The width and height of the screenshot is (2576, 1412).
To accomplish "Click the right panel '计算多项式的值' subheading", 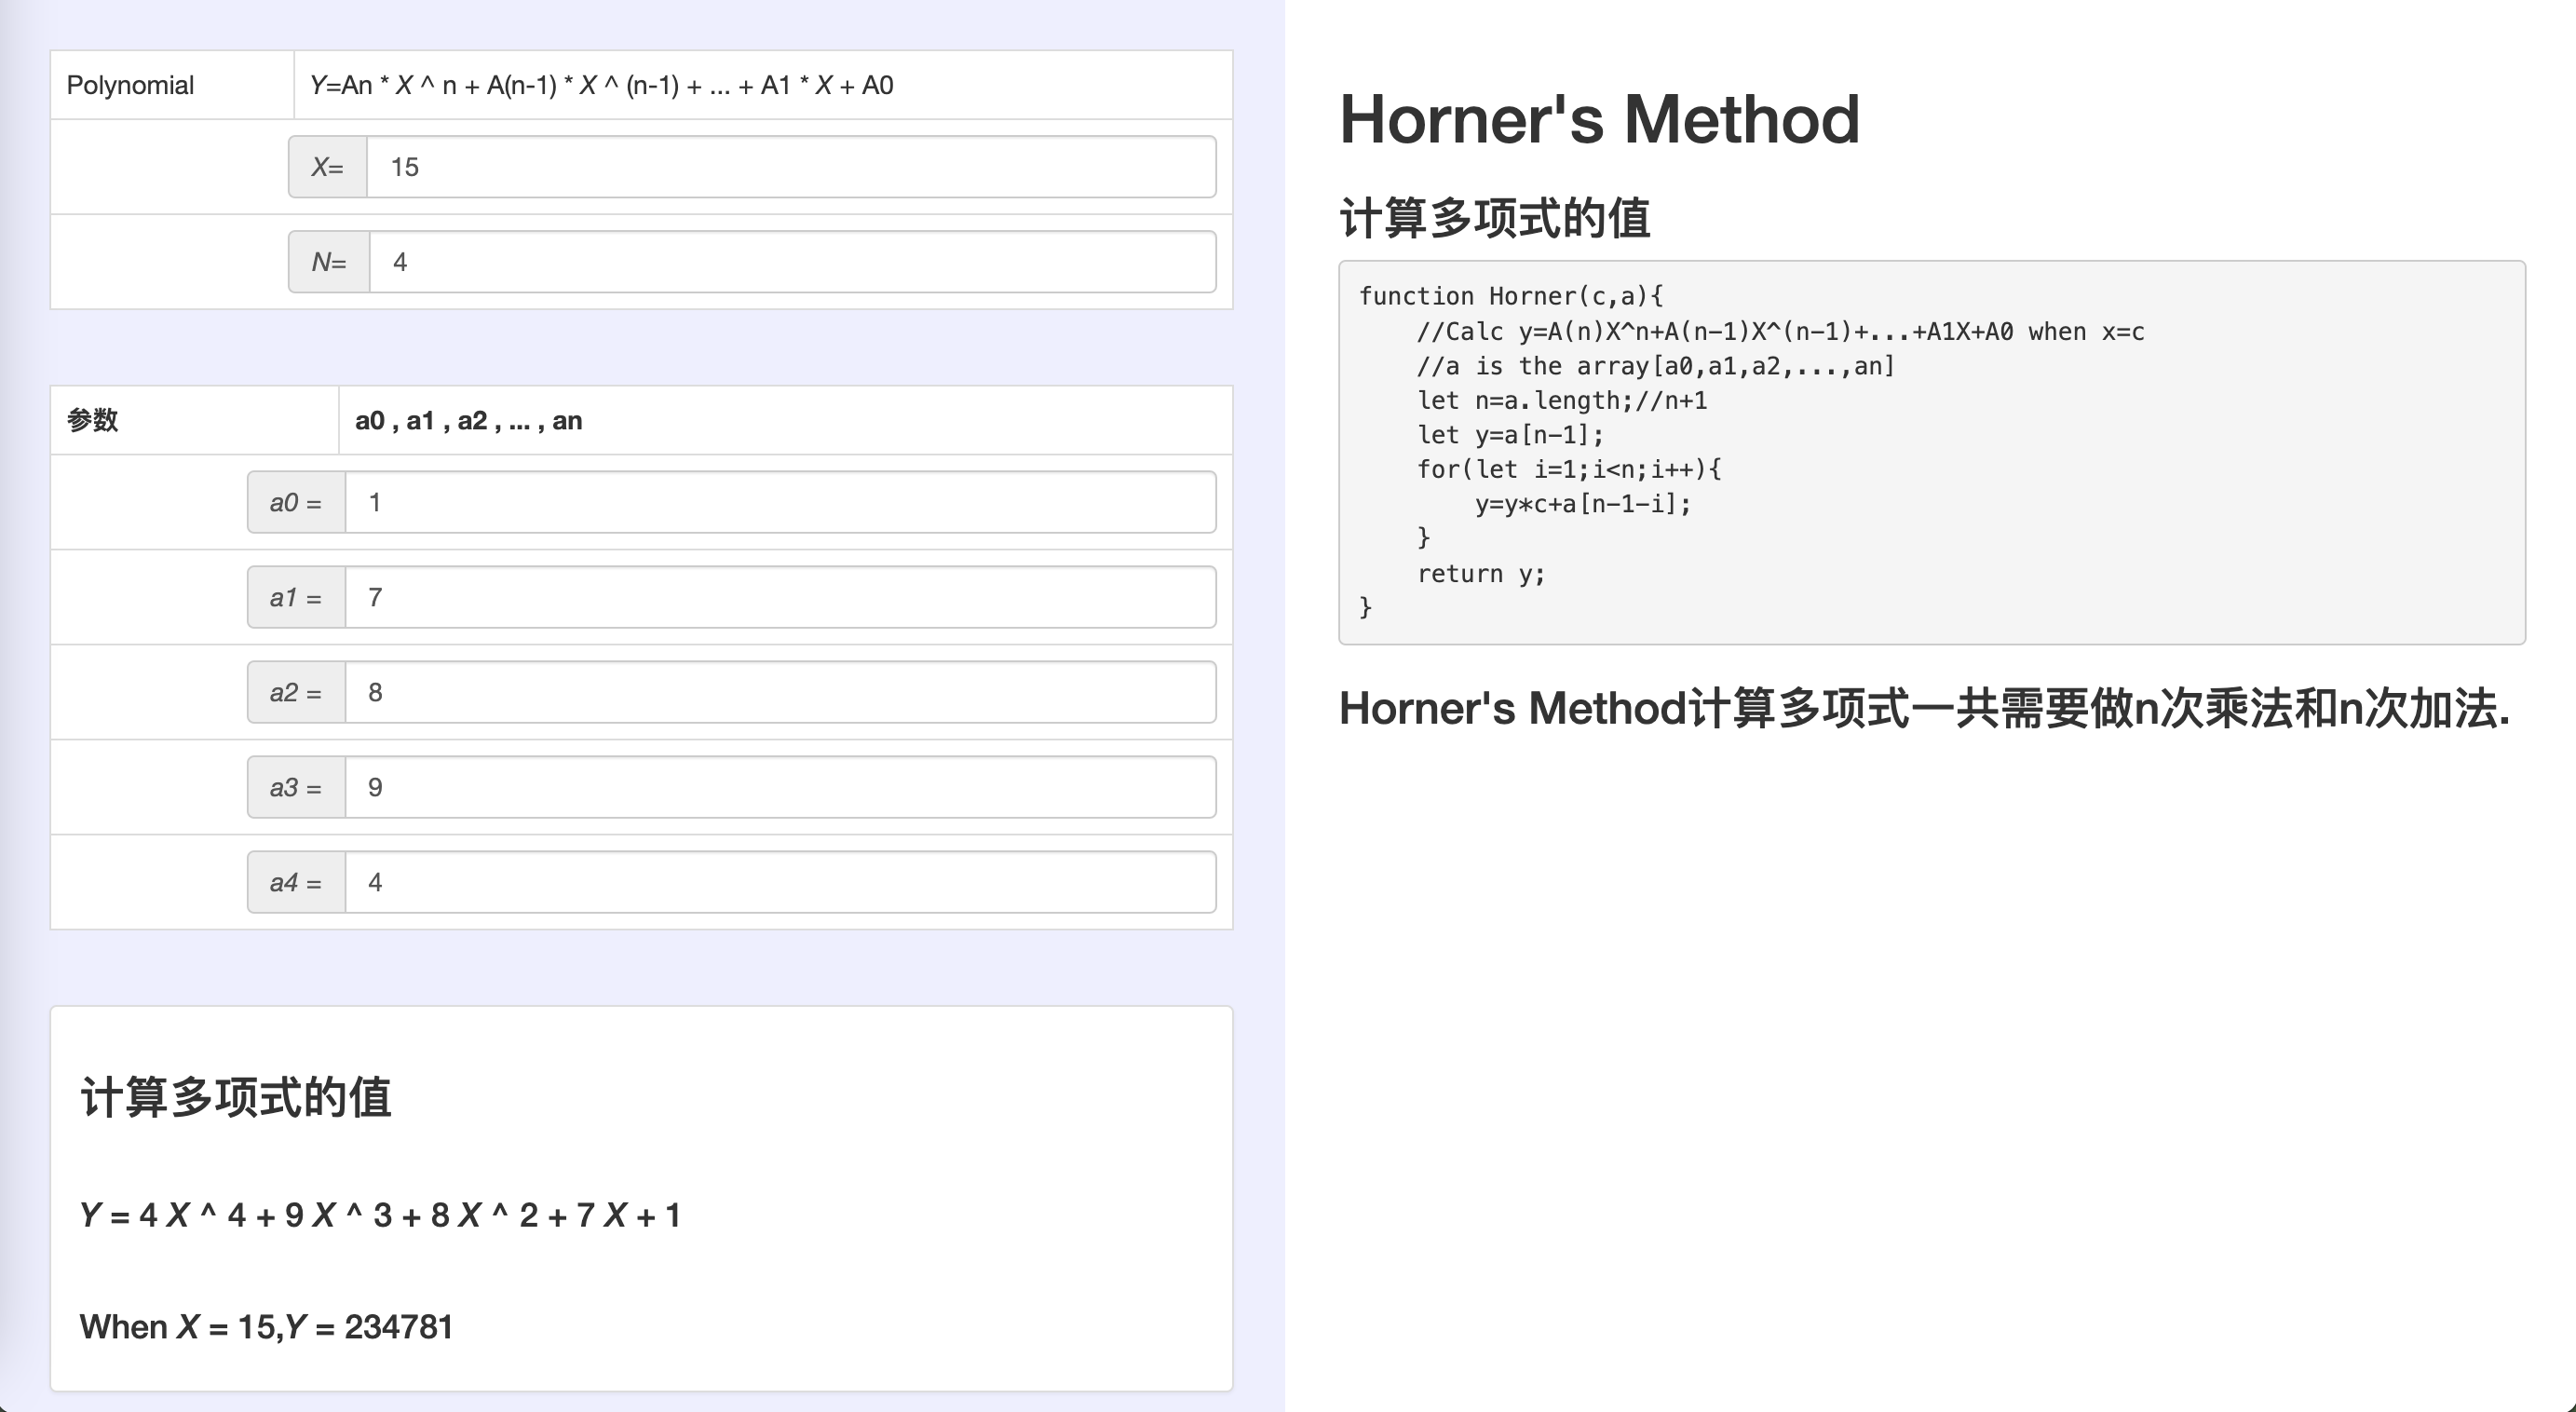I will click(1495, 218).
